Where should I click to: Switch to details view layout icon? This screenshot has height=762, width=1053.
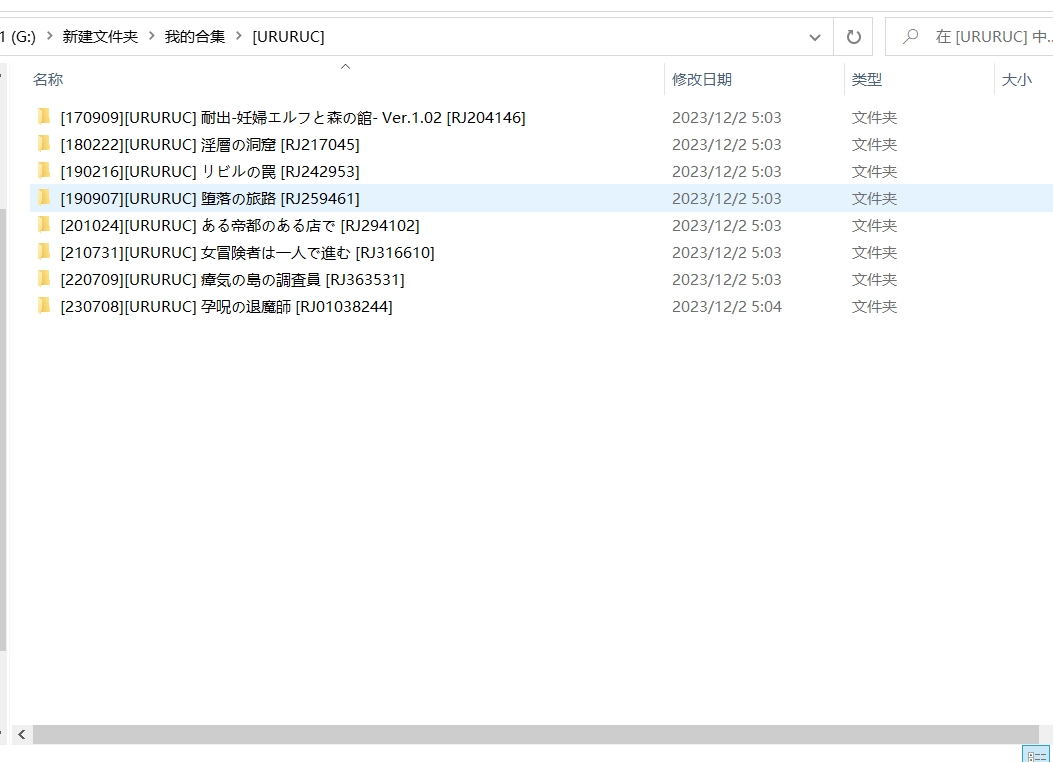click(x=1036, y=755)
